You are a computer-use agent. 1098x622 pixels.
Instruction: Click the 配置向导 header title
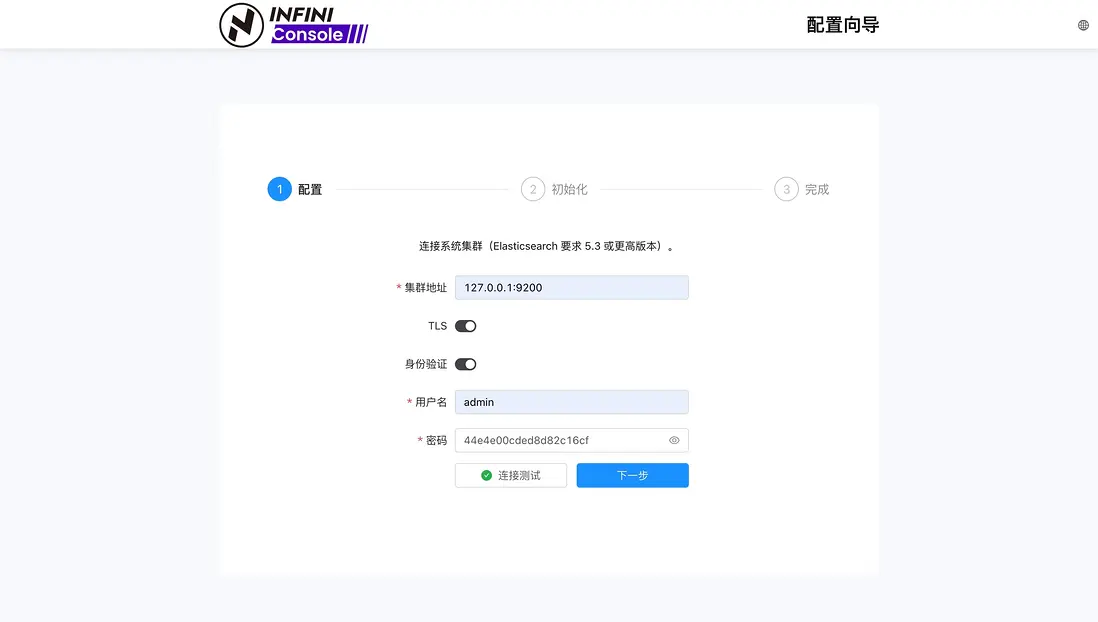(843, 24)
